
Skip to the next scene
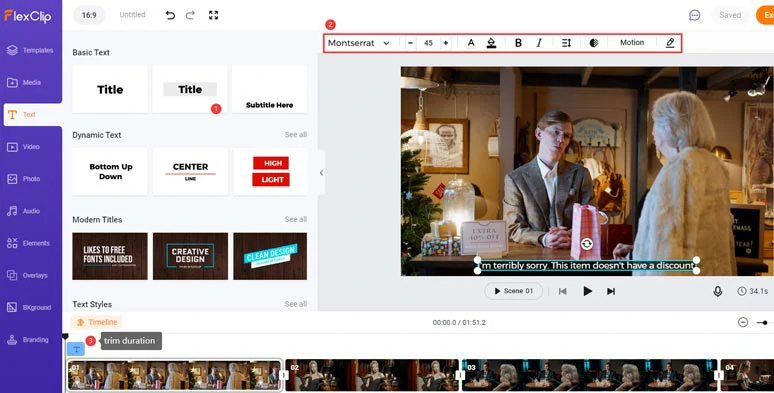tap(611, 291)
